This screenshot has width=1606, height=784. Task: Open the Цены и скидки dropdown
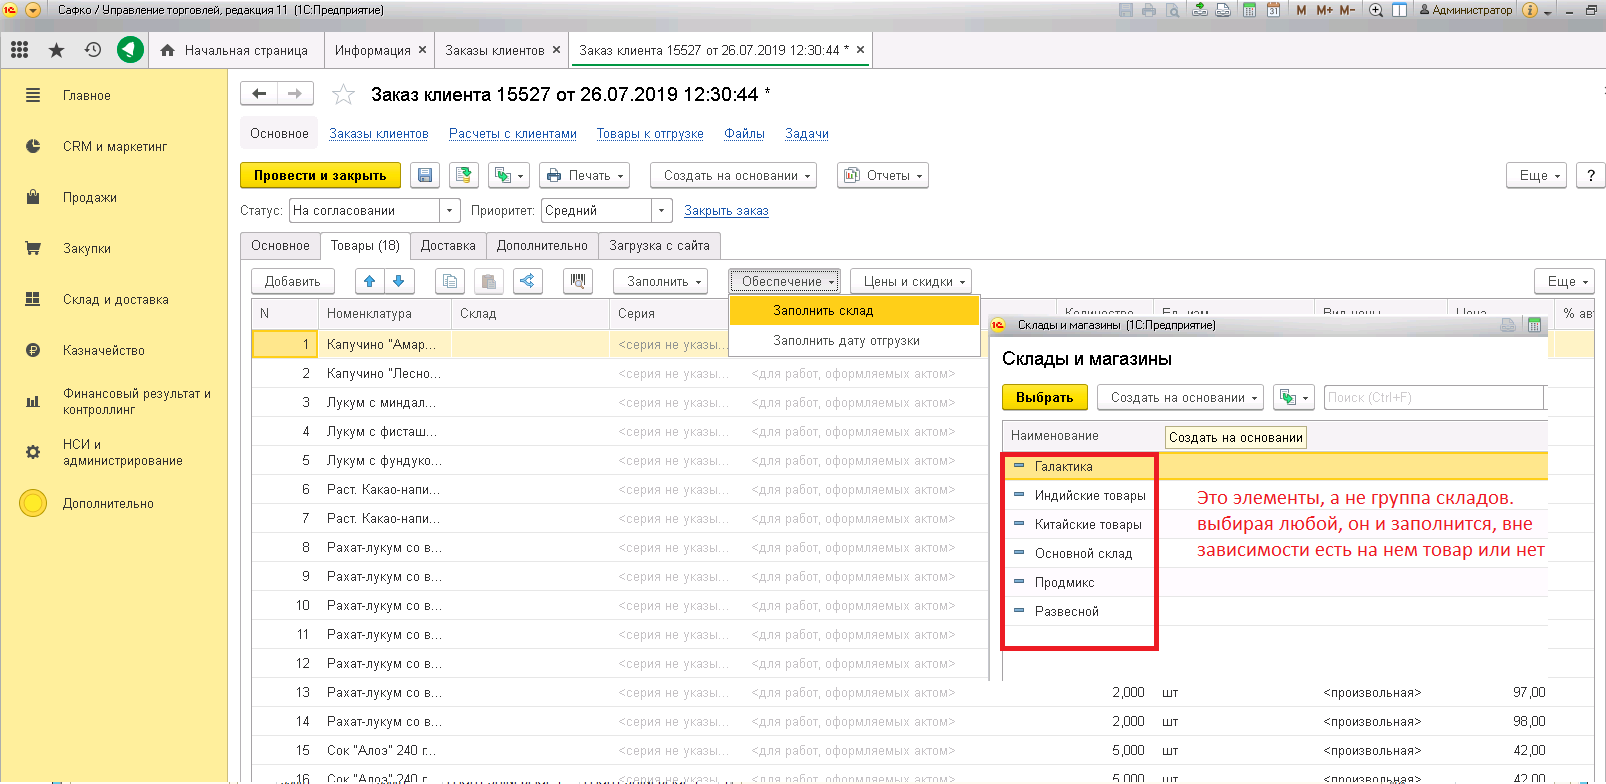click(914, 282)
